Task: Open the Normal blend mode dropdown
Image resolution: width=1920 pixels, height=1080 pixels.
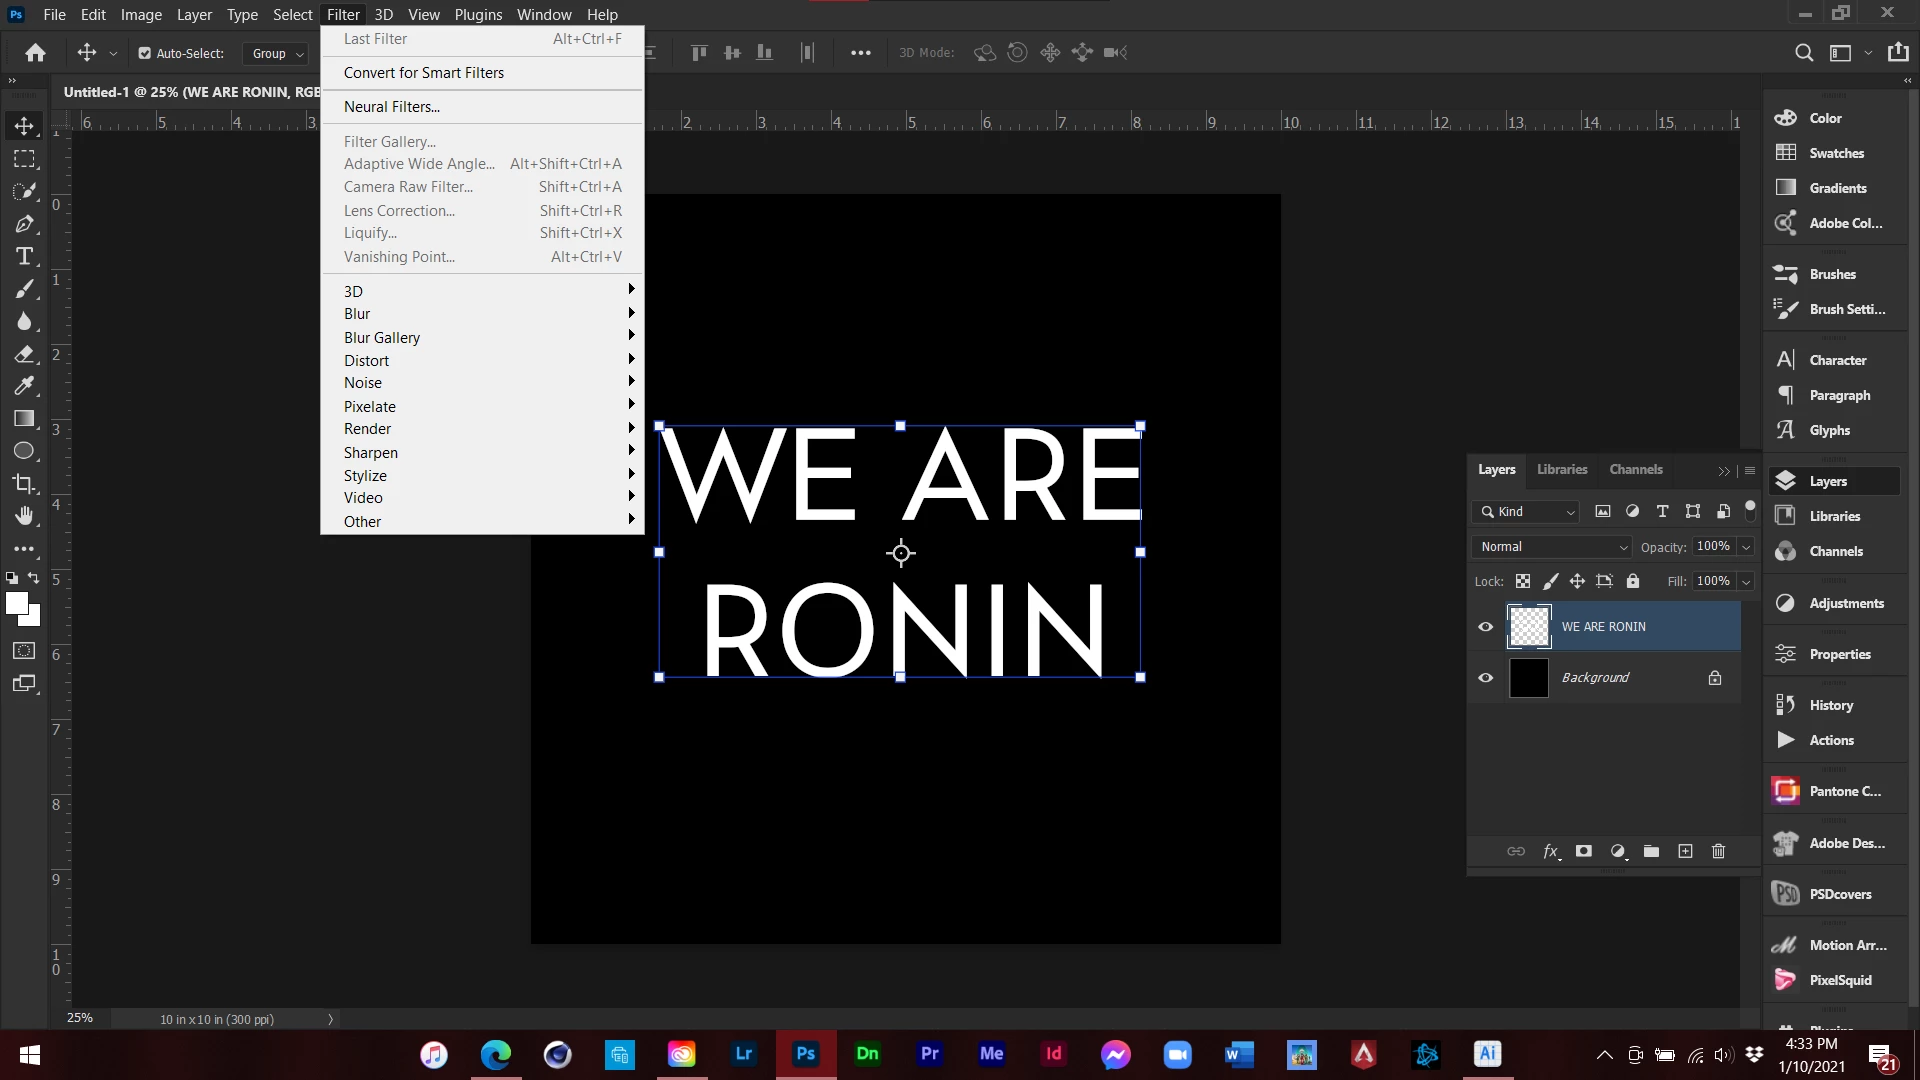Action: (x=1552, y=546)
